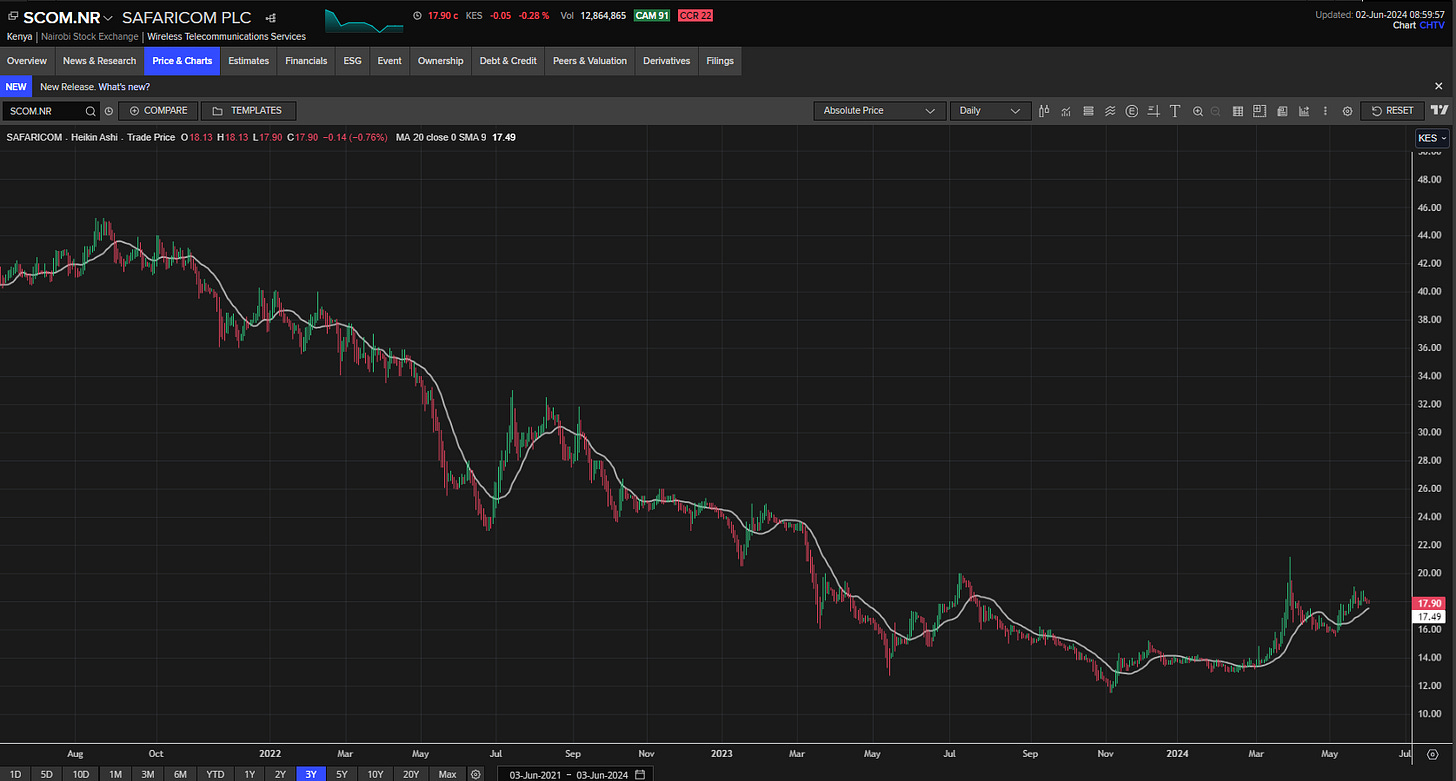Select the 5D time range
The image size is (1456, 781).
pos(46,774)
